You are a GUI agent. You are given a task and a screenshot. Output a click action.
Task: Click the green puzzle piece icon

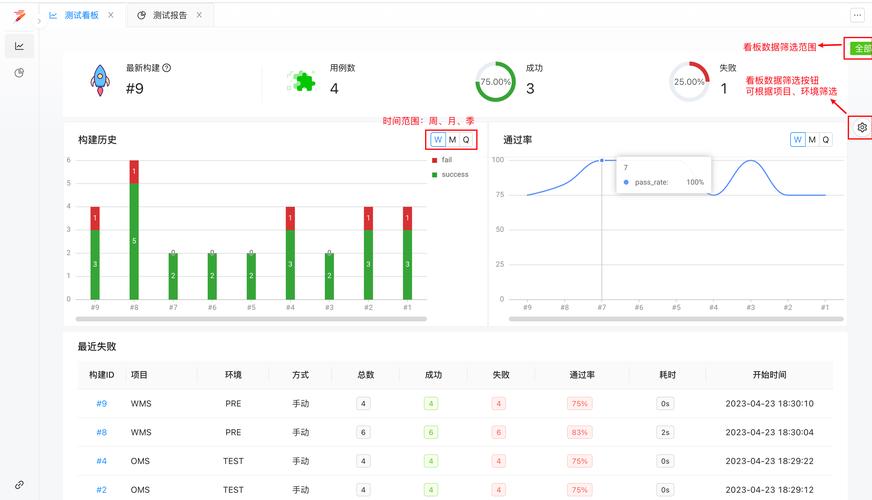click(x=301, y=81)
